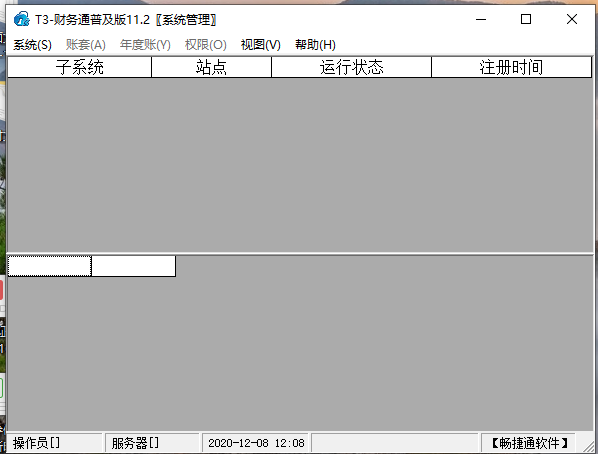Open the 帮助(H) menu

pyautogui.click(x=315, y=45)
